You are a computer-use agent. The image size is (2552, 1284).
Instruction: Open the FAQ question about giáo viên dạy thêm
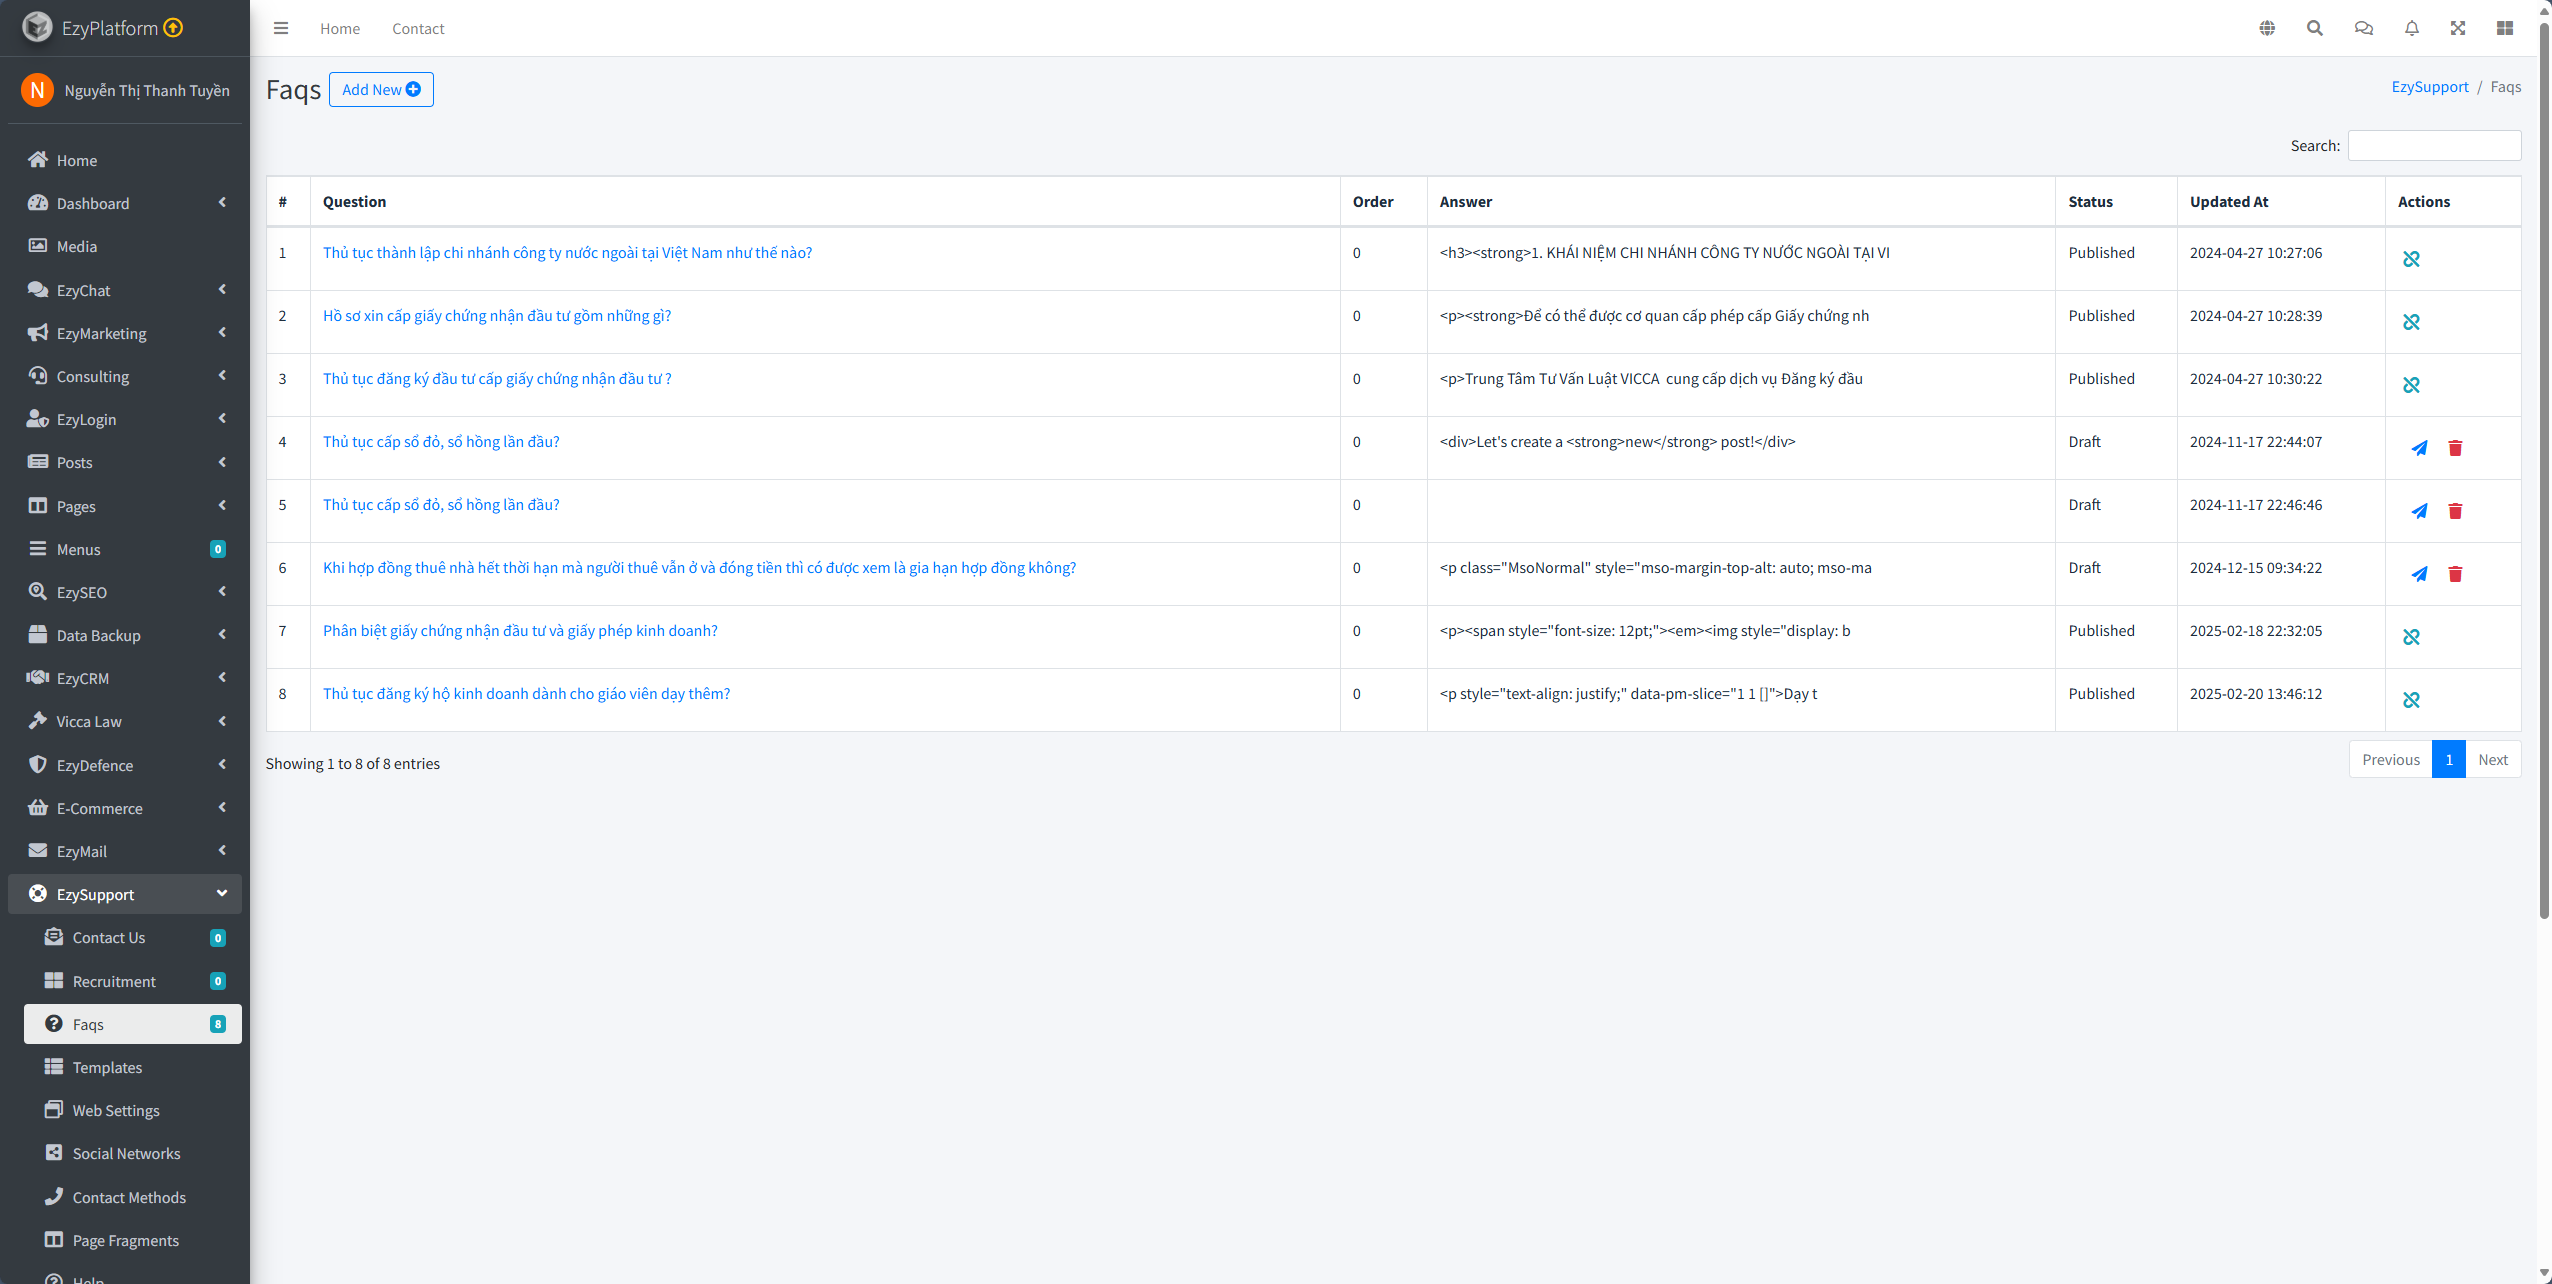click(x=526, y=694)
